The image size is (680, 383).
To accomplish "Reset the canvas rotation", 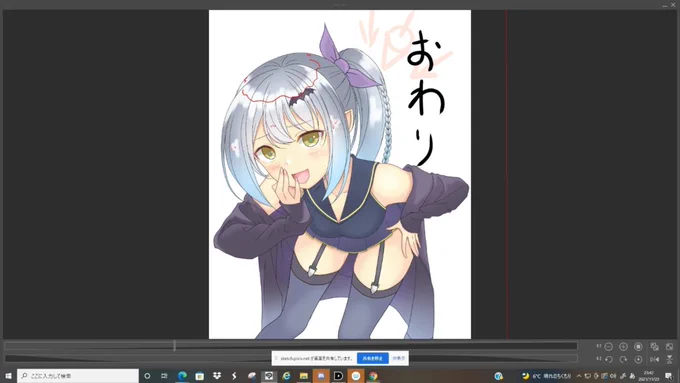I will click(x=638, y=359).
